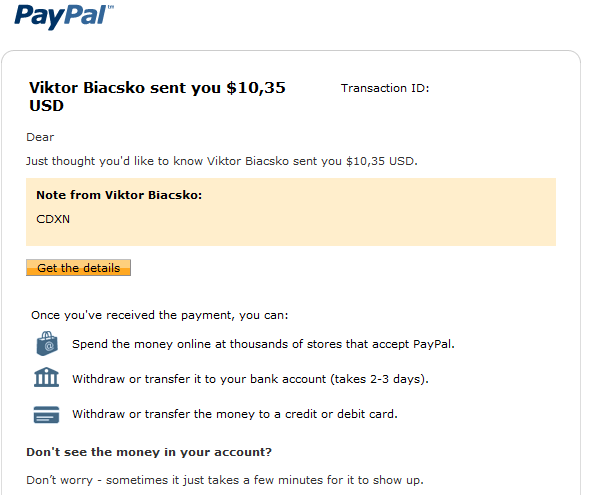Click the Just thought you'd like to know sentence
The width and height of the screenshot is (591, 495).
click(x=222, y=161)
